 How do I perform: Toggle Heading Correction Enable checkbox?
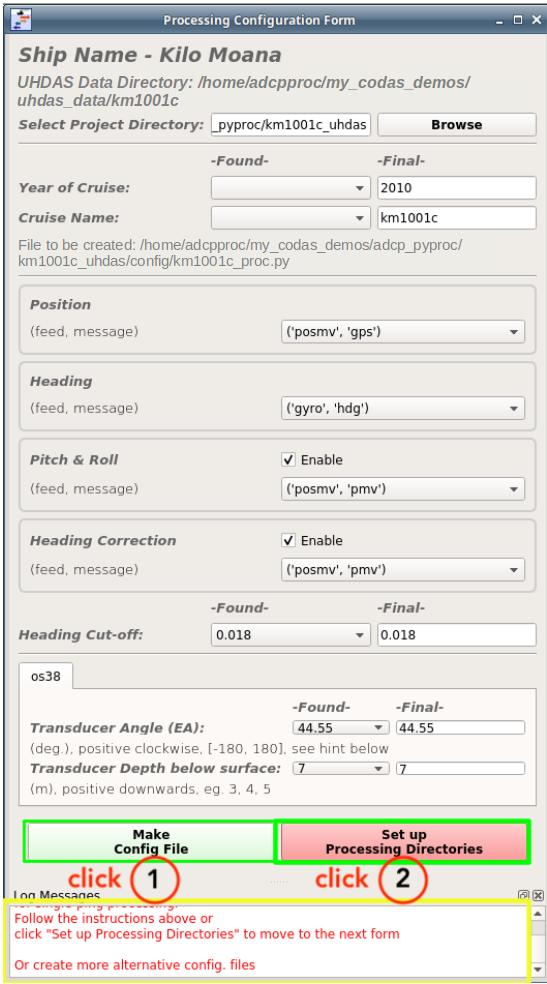point(288,541)
